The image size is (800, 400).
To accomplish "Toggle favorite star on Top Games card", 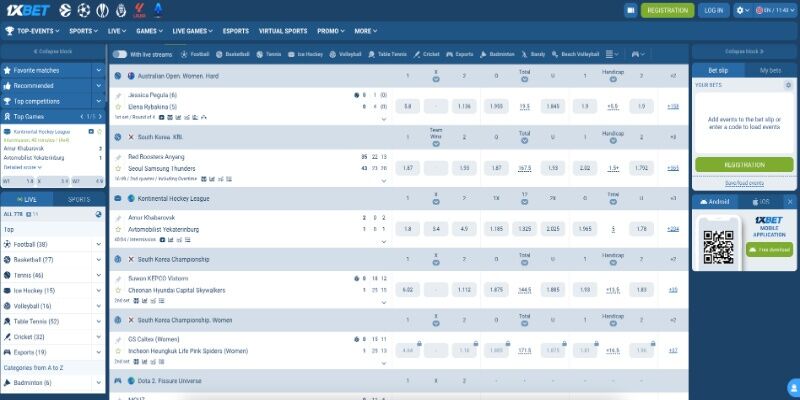I will 99,132.
